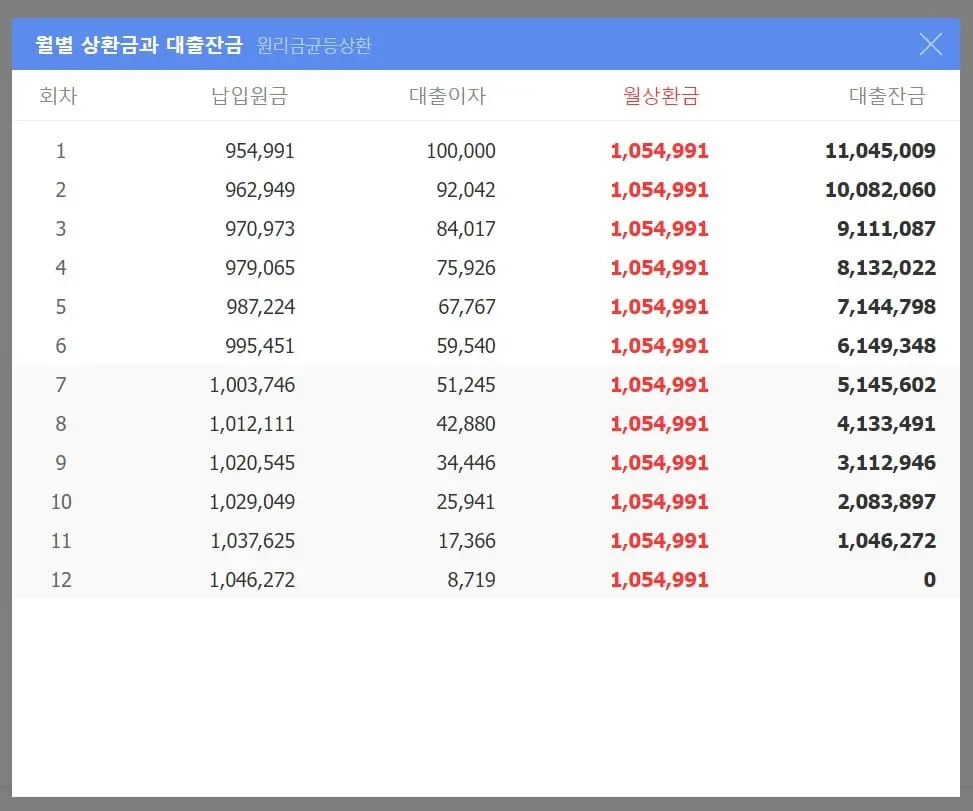The width and height of the screenshot is (973, 811).
Task: Select the red 1,054,991 amount in row 1
Action: (x=660, y=151)
